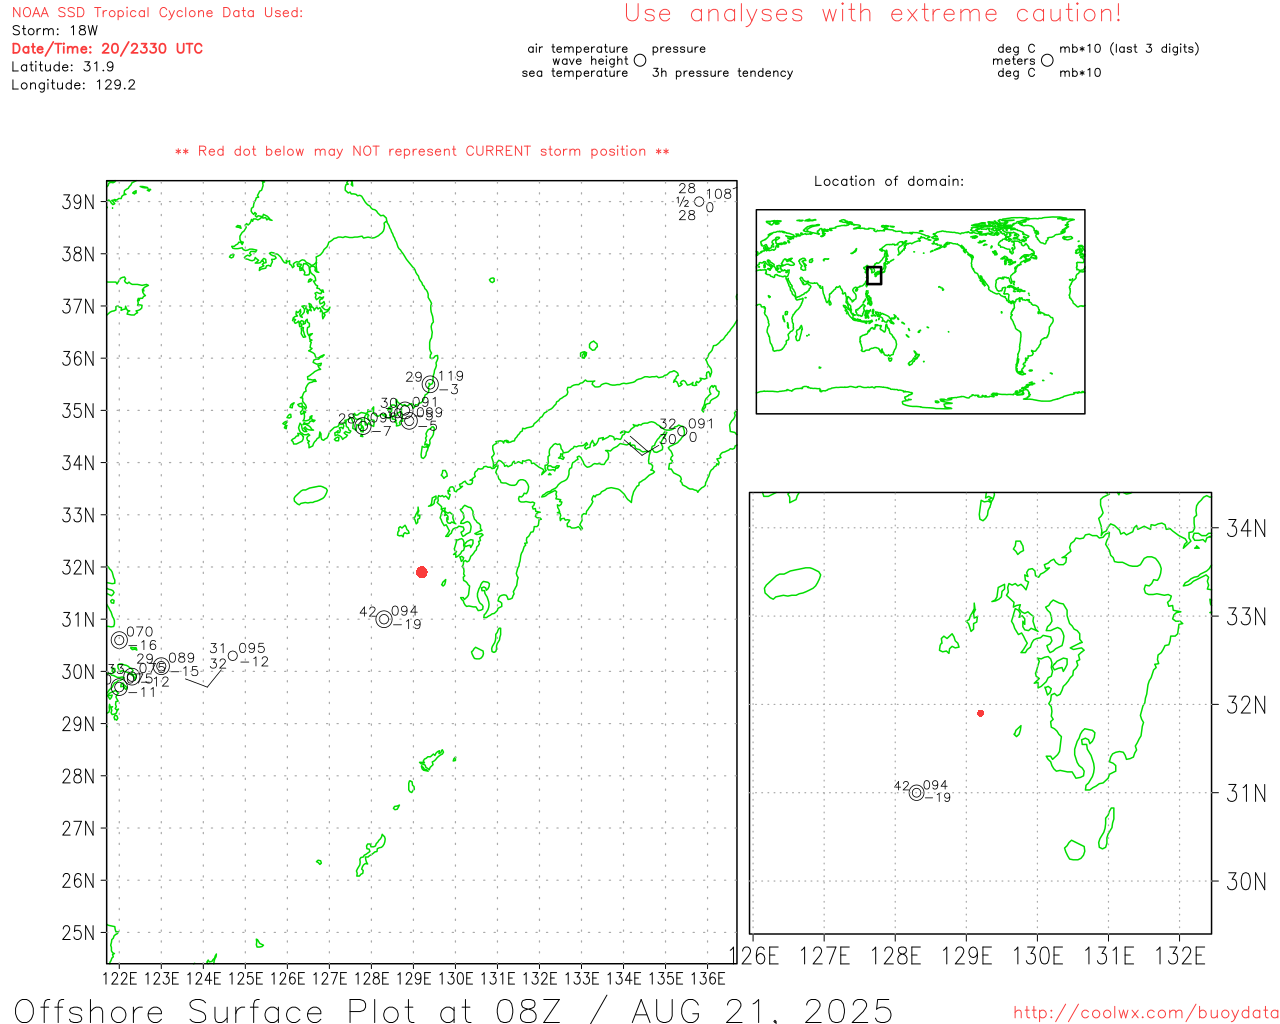Click the 'Latitude: 31.9' text
Screen dimensions: 1280x1024
click(x=63, y=67)
